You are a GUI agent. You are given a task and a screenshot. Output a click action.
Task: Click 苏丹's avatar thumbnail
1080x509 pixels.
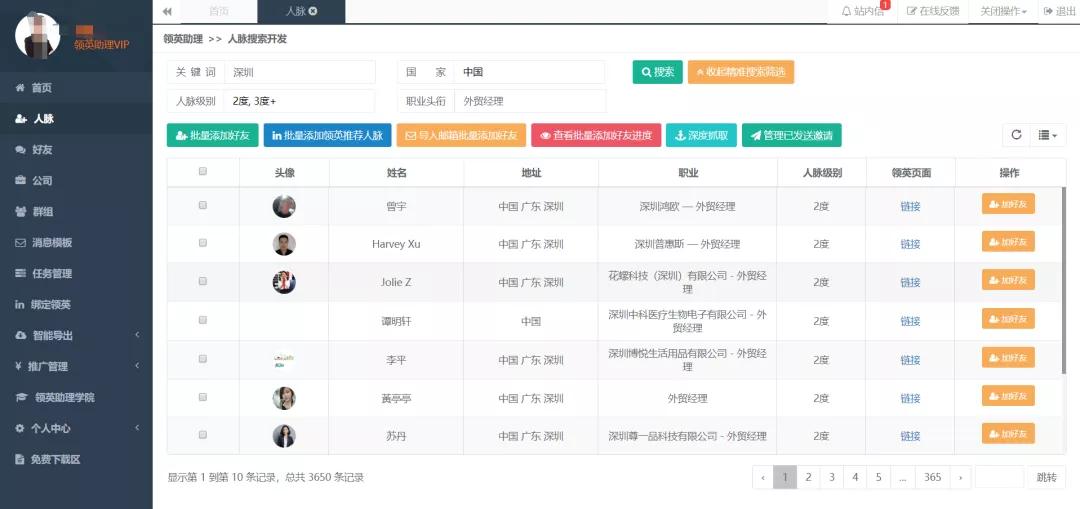pyautogui.click(x=284, y=436)
